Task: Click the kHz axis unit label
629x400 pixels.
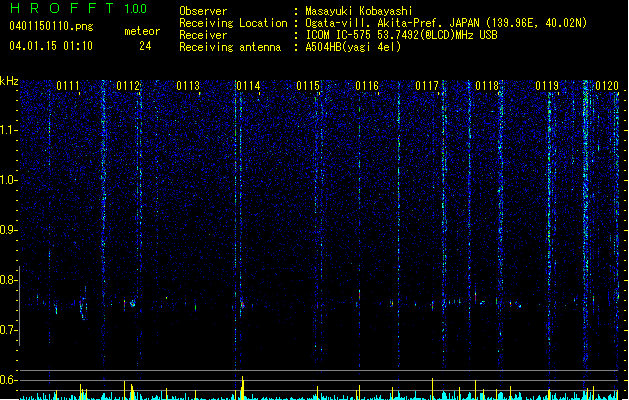Action: (9, 81)
